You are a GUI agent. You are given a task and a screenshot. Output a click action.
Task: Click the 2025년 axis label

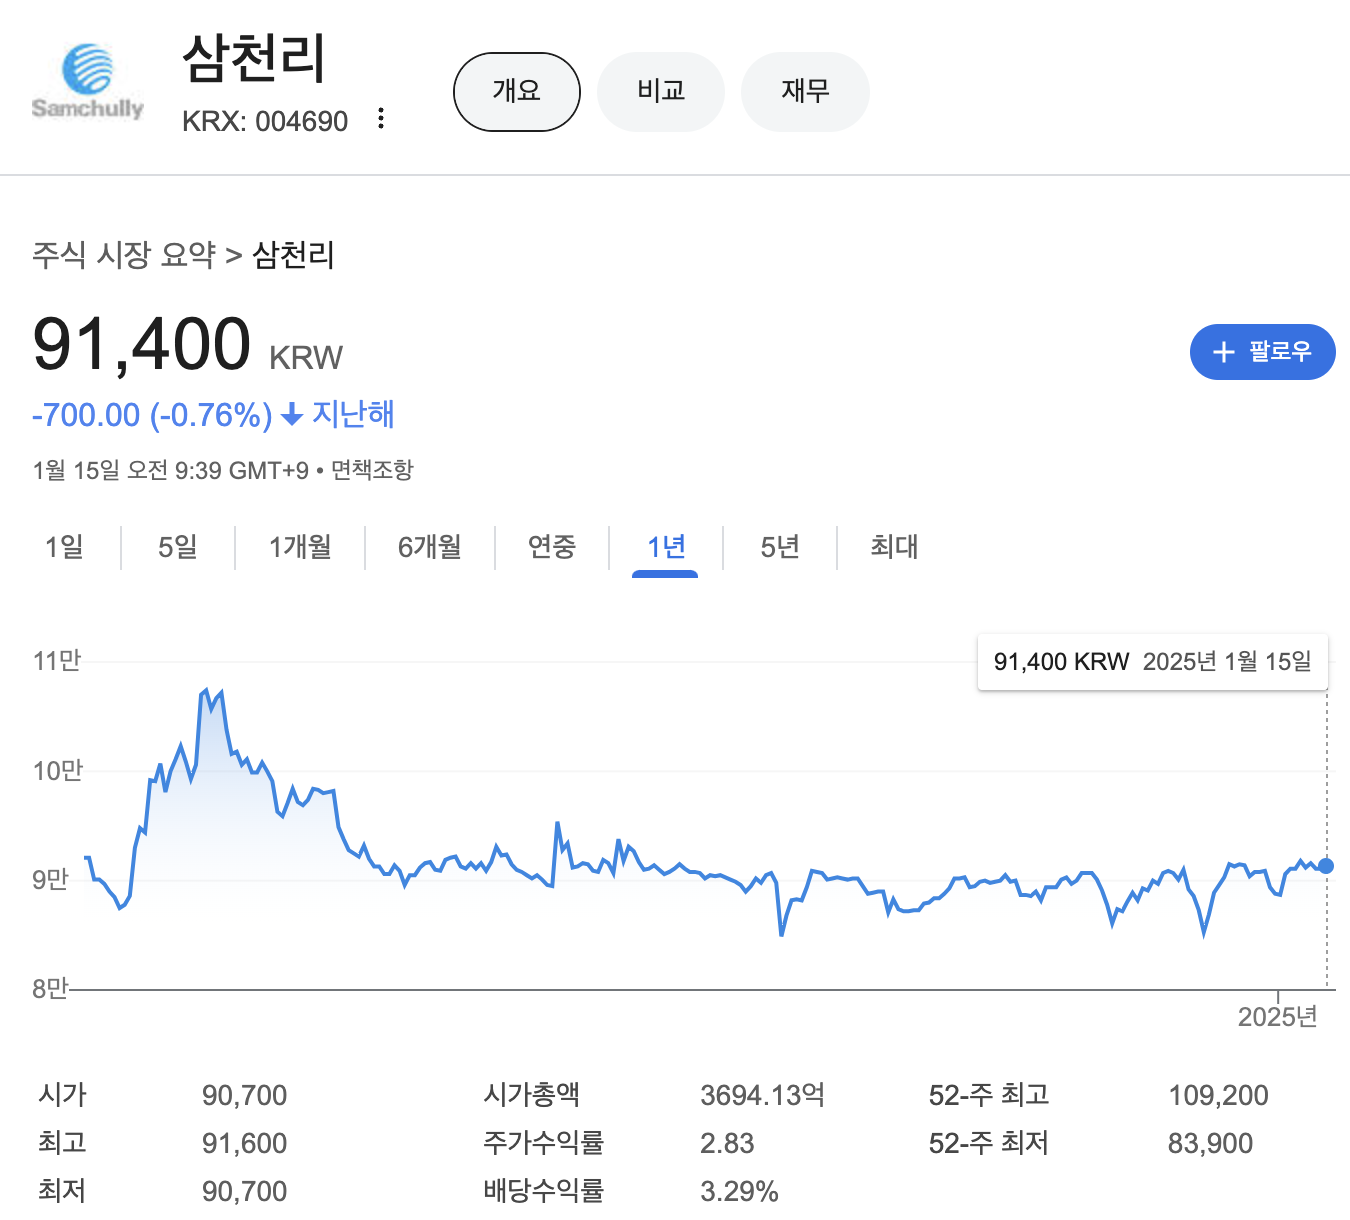point(1277,1017)
